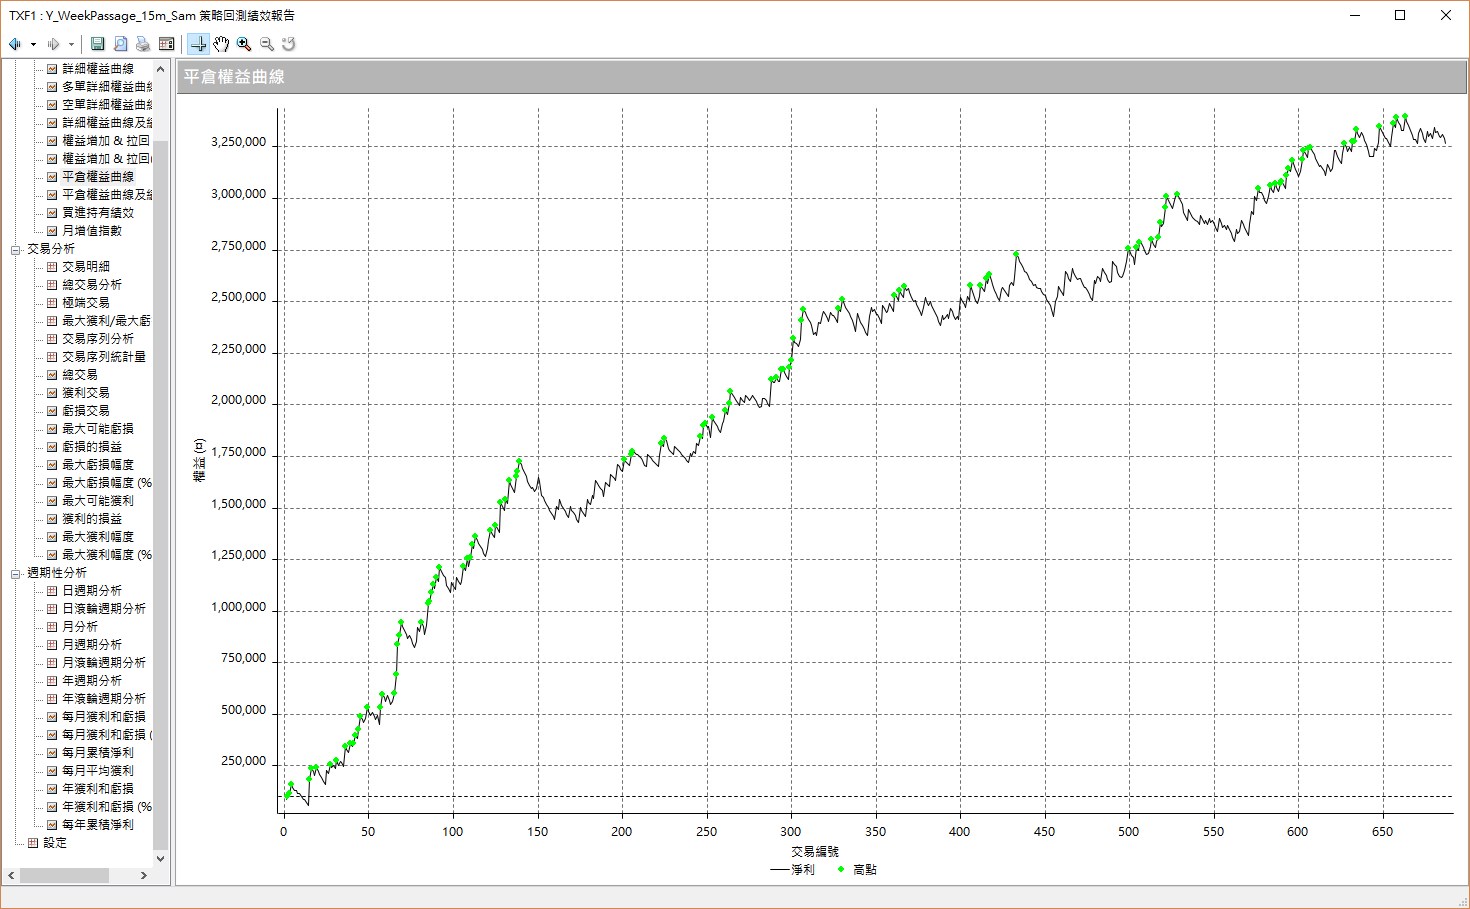This screenshot has width=1470, height=909.
Task: Click the chart icon beside 每月累積淨利
Action: click(53, 753)
